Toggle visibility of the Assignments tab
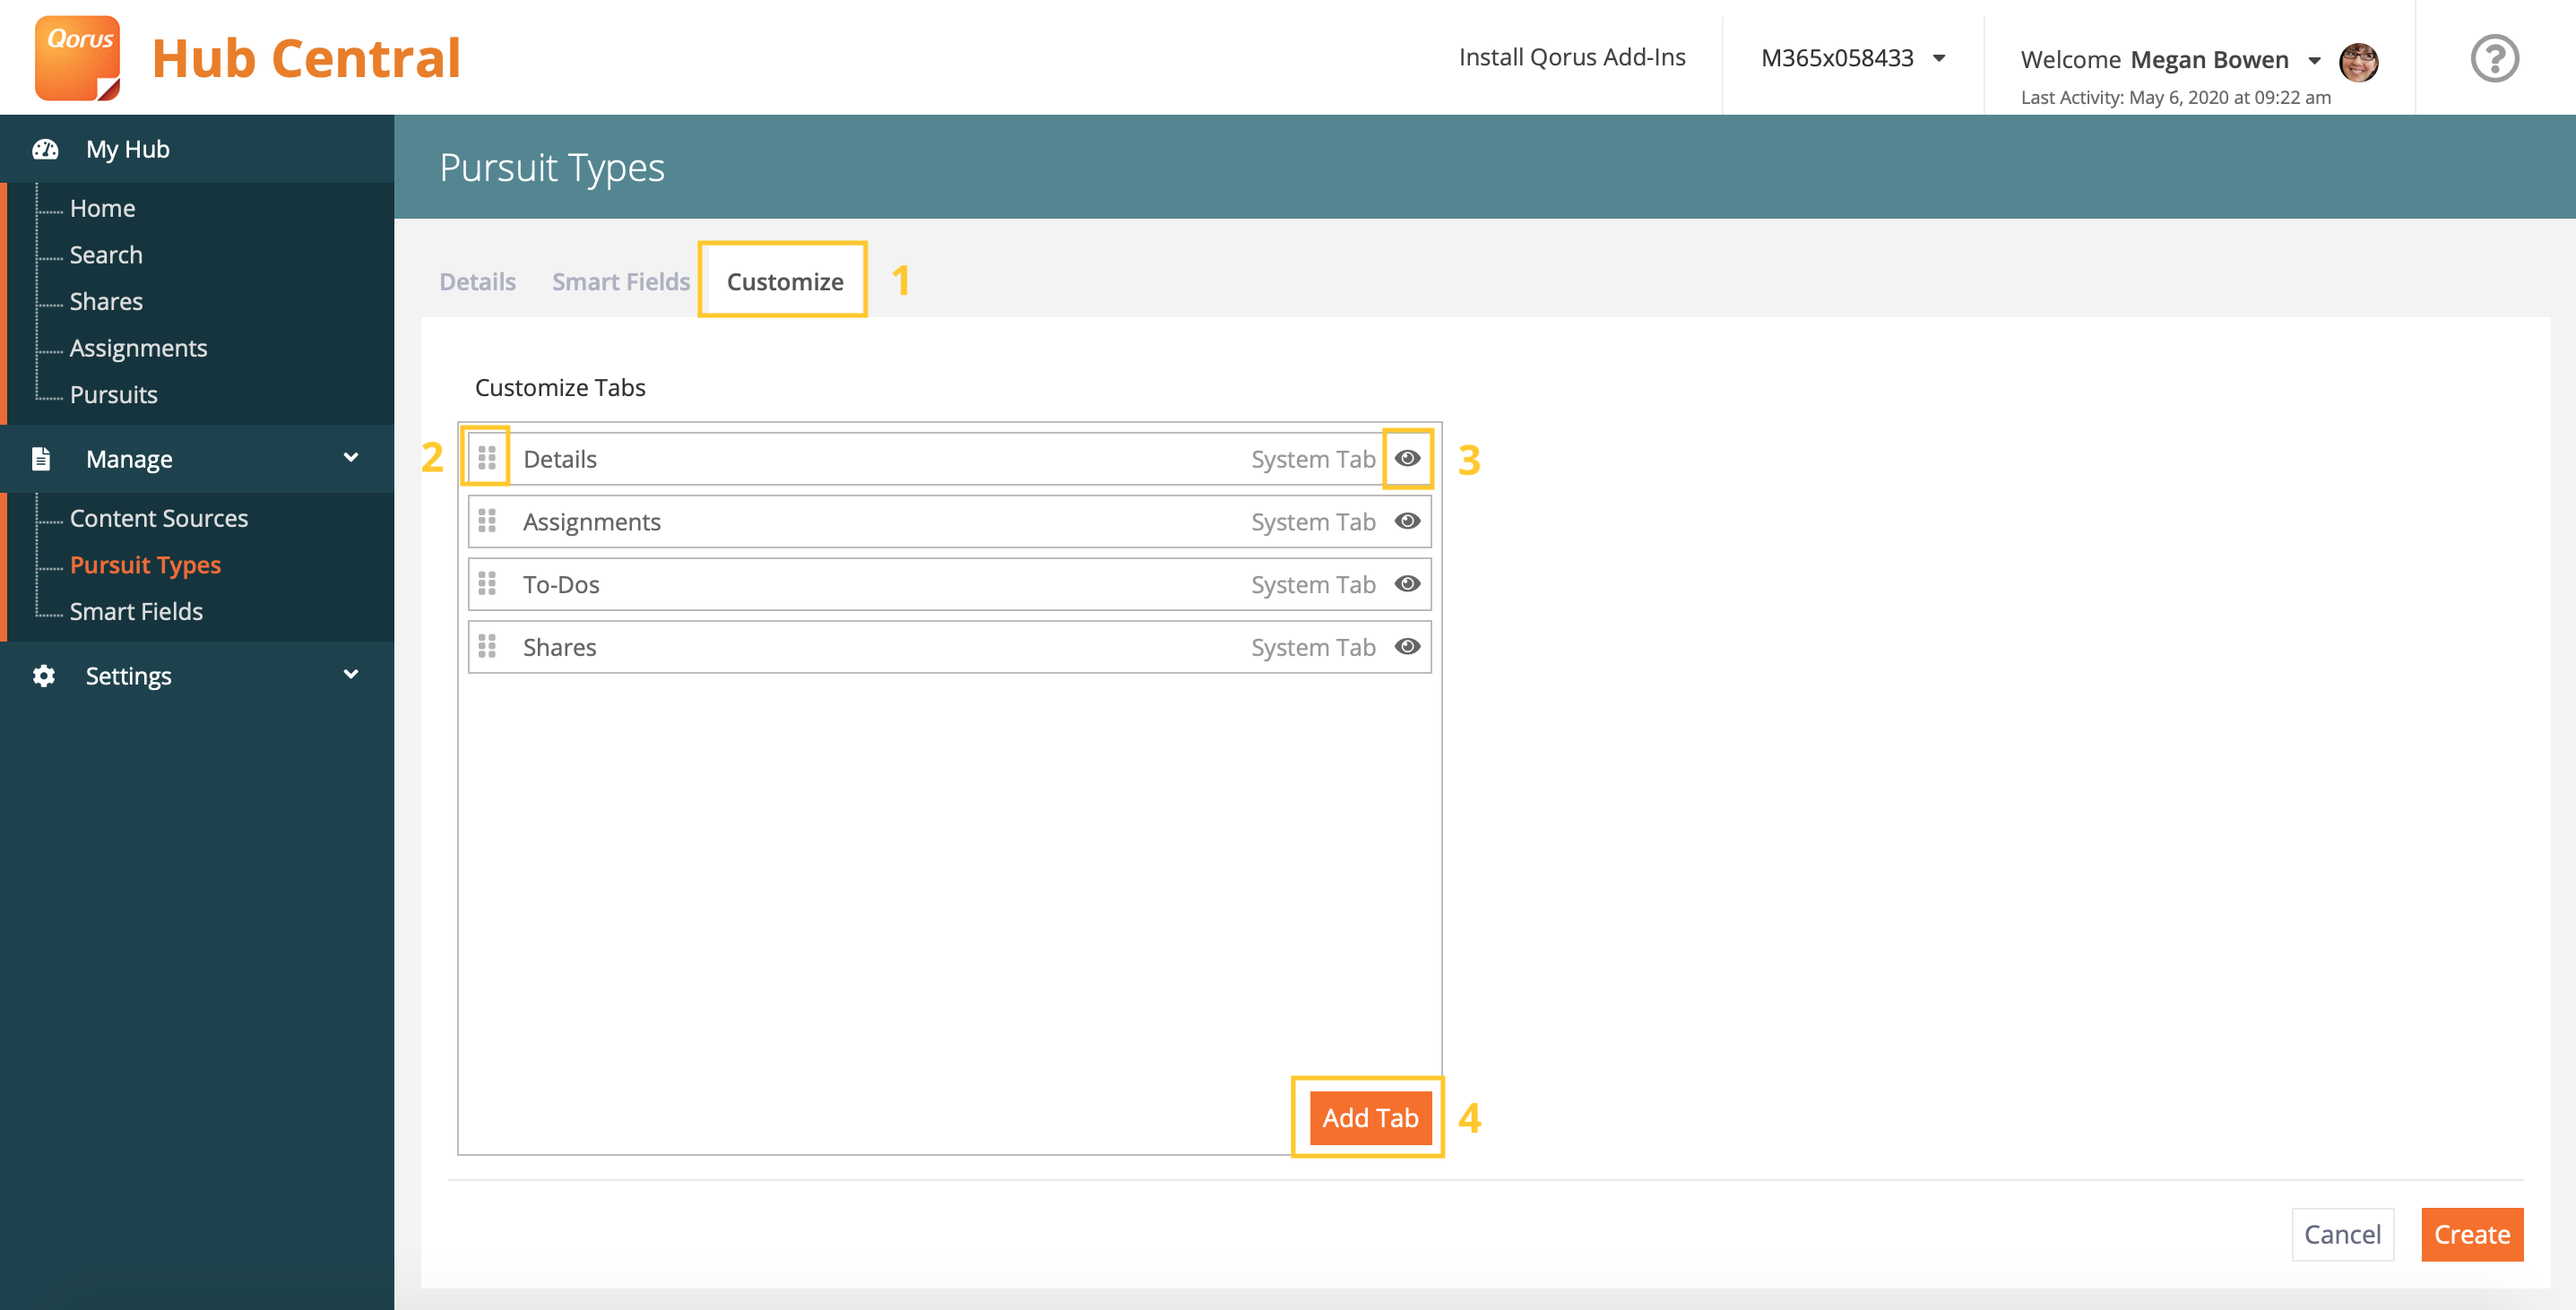 pos(1407,521)
